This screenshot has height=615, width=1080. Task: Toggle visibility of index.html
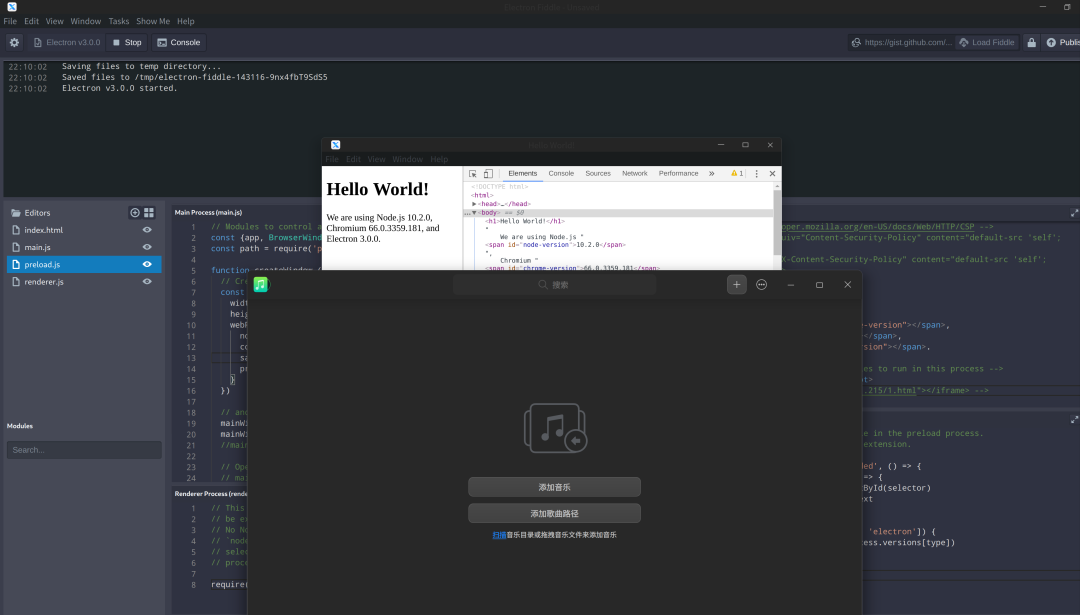(x=146, y=230)
